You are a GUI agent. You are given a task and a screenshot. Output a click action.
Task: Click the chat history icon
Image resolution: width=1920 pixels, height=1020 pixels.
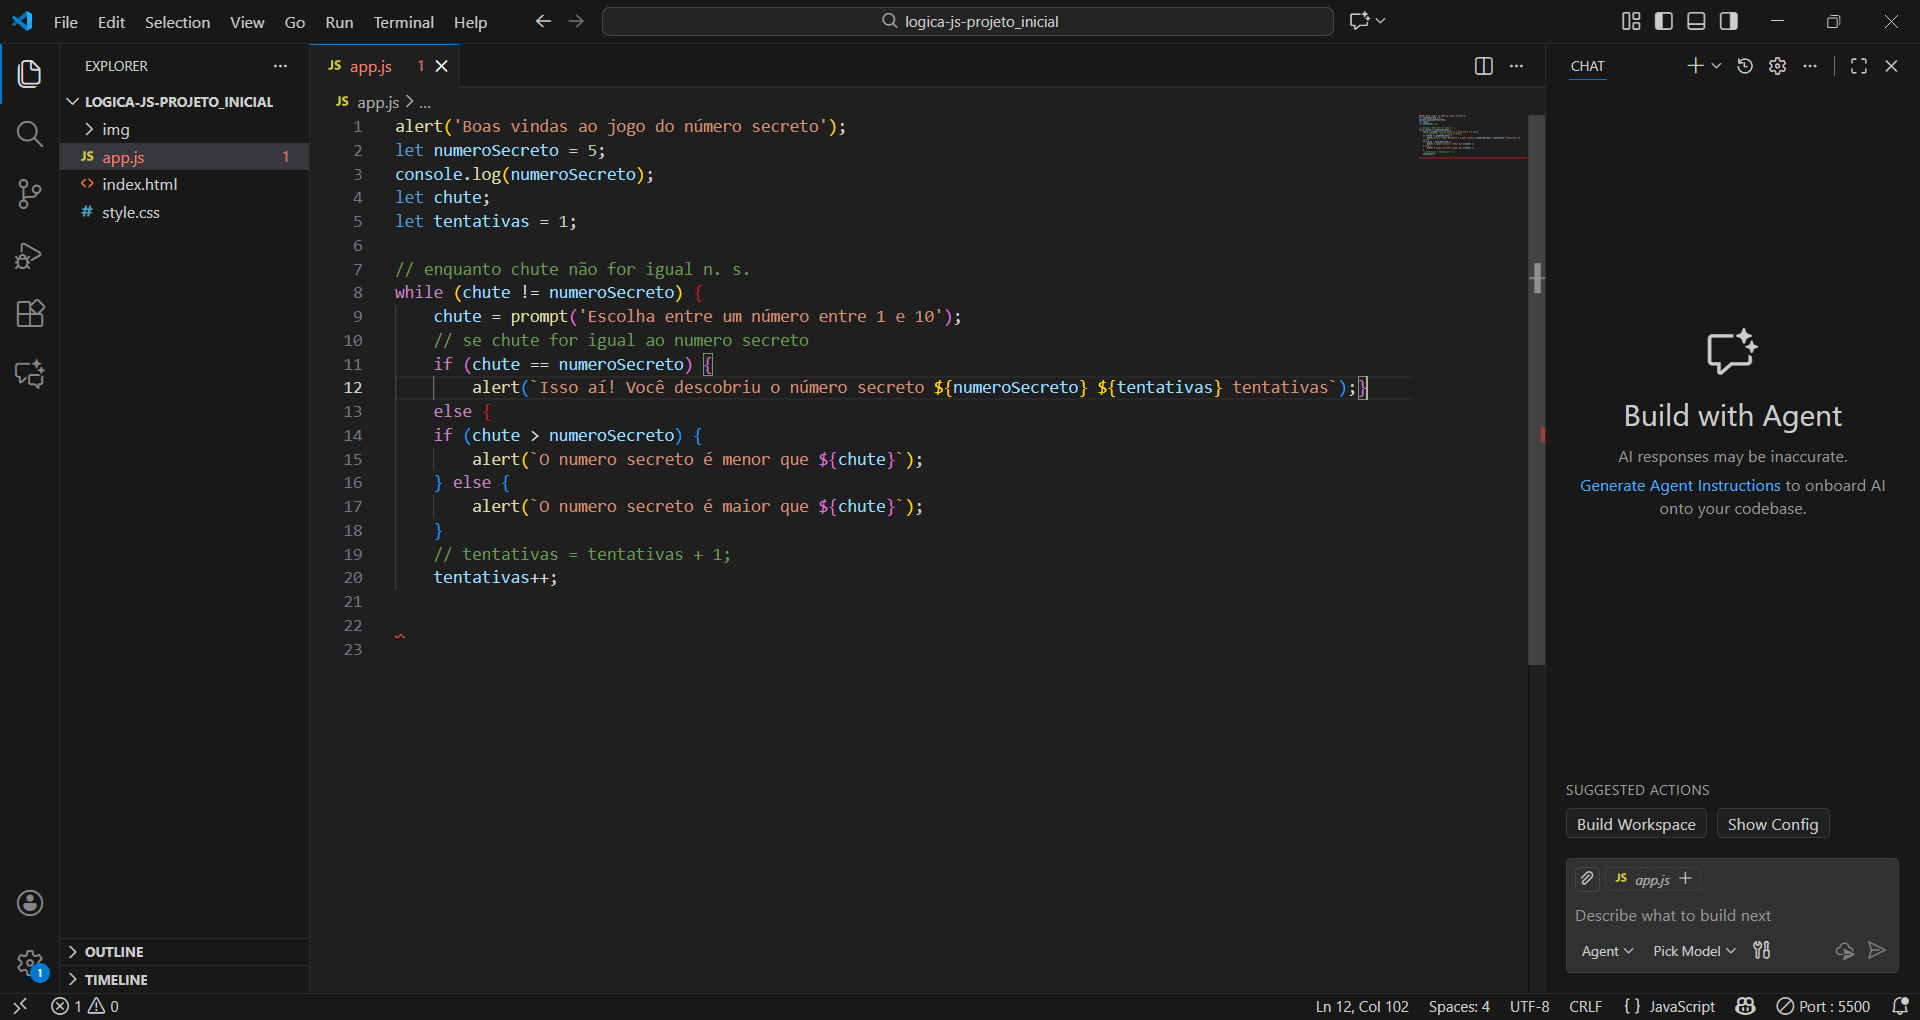pos(1745,66)
